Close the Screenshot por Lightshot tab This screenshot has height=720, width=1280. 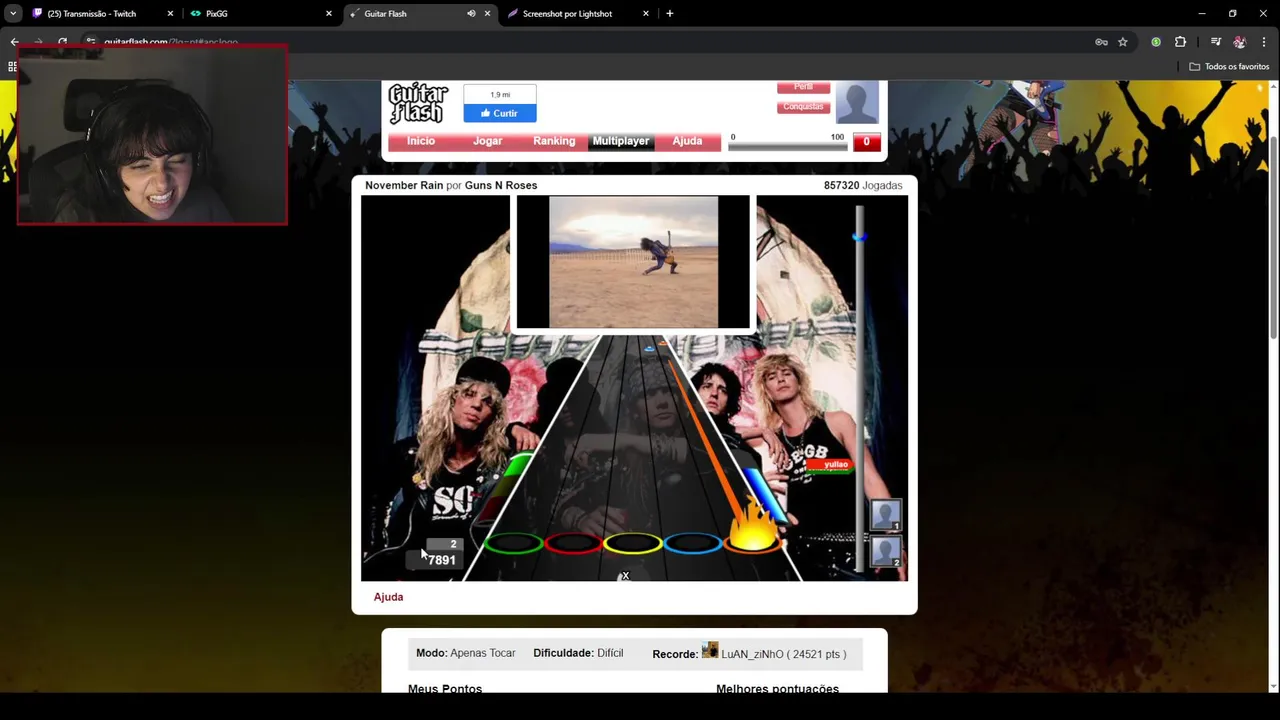[x=645, y=14]
